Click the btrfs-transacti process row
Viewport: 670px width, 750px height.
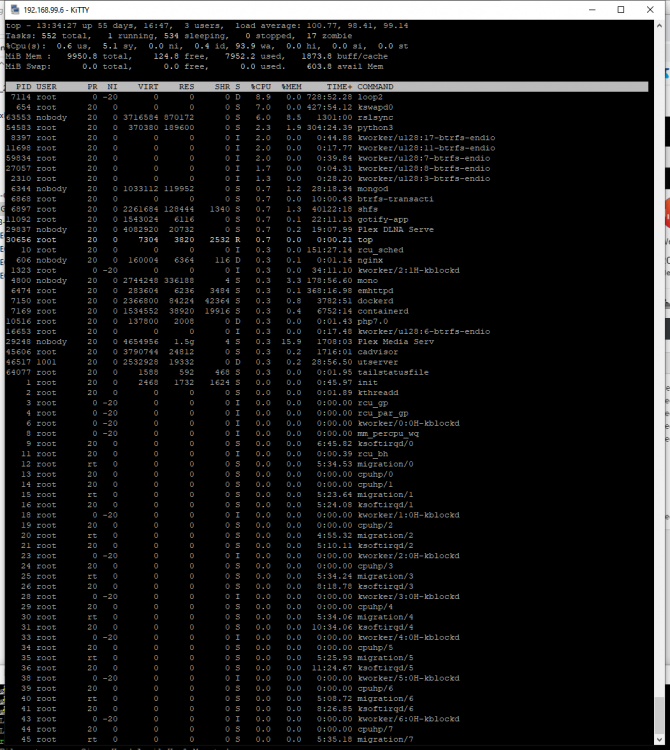[x=327, y=199]
